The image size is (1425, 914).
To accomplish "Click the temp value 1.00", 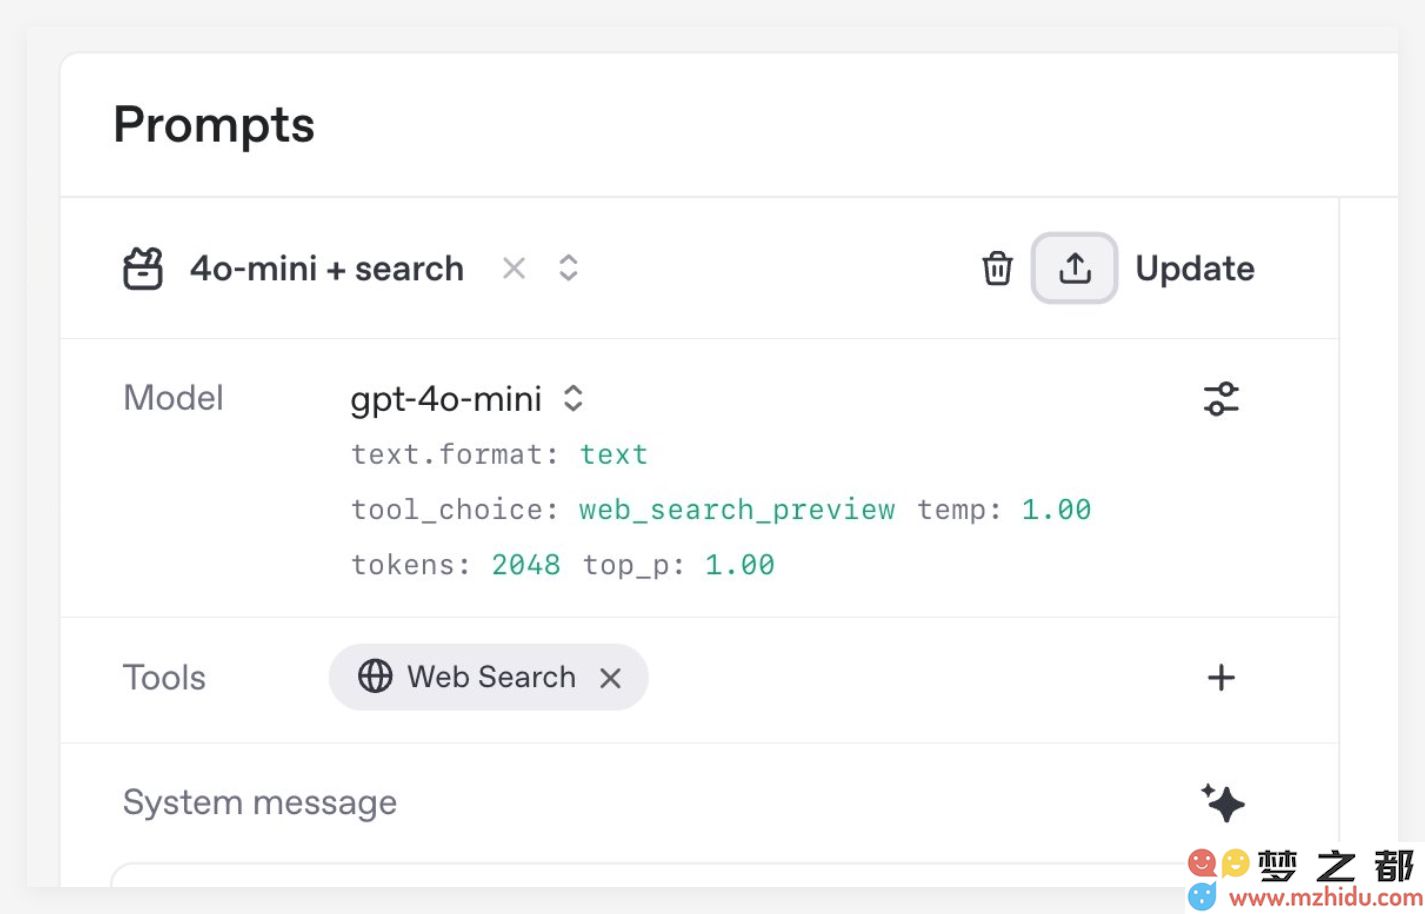I will coord(1056,509).
